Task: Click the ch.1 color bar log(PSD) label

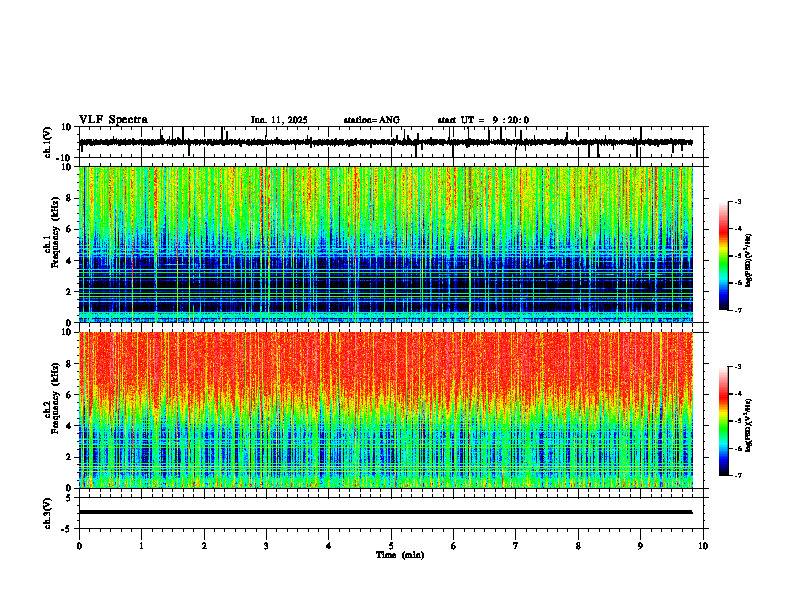Action: coord(749,261)
